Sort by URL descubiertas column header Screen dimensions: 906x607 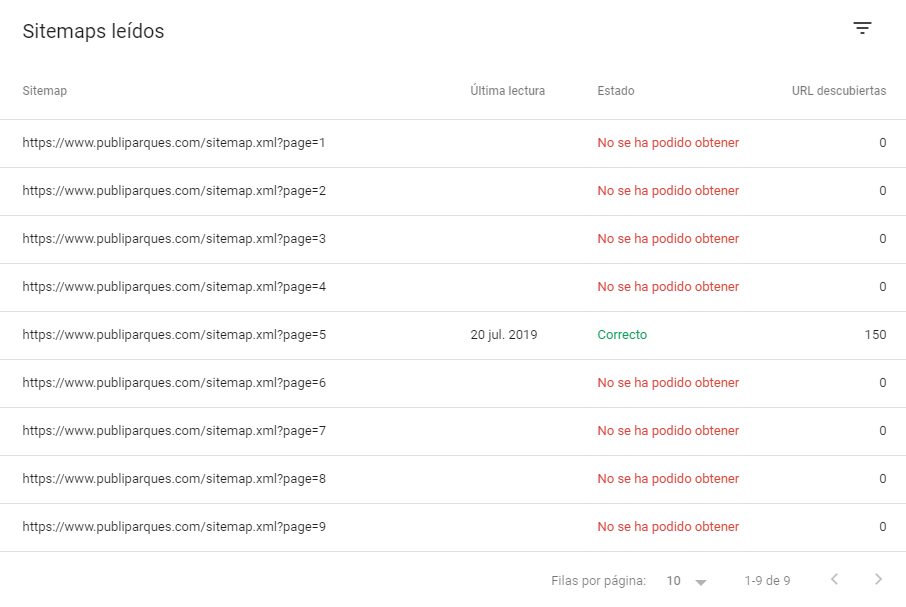(838, 91)
